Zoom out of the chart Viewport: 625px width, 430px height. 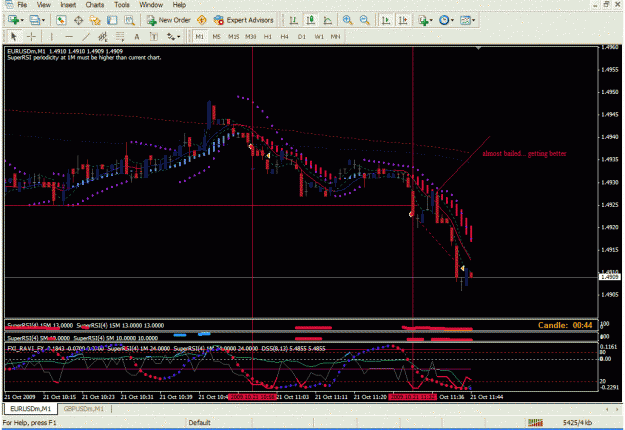coord(364,20)
